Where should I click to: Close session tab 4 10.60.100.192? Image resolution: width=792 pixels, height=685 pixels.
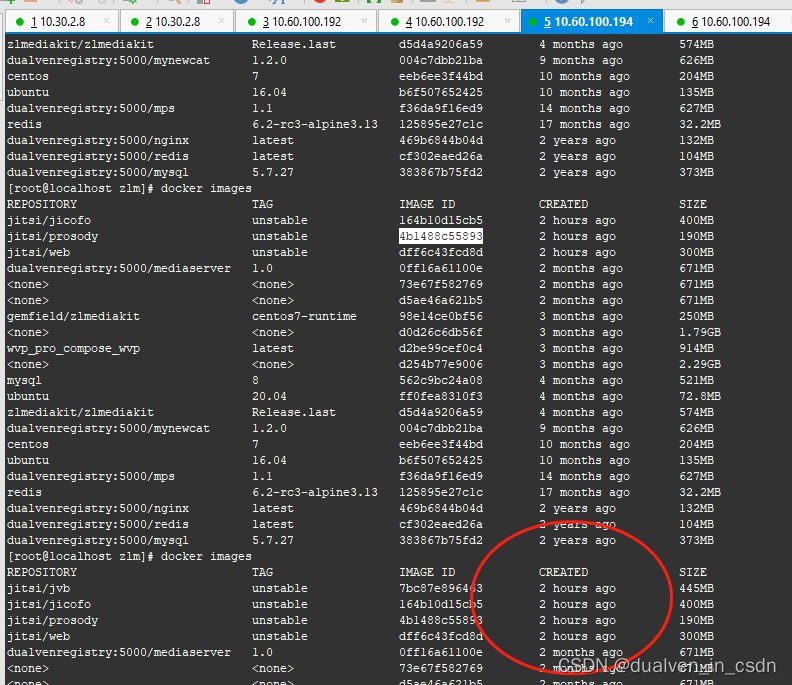pos(507,21)
